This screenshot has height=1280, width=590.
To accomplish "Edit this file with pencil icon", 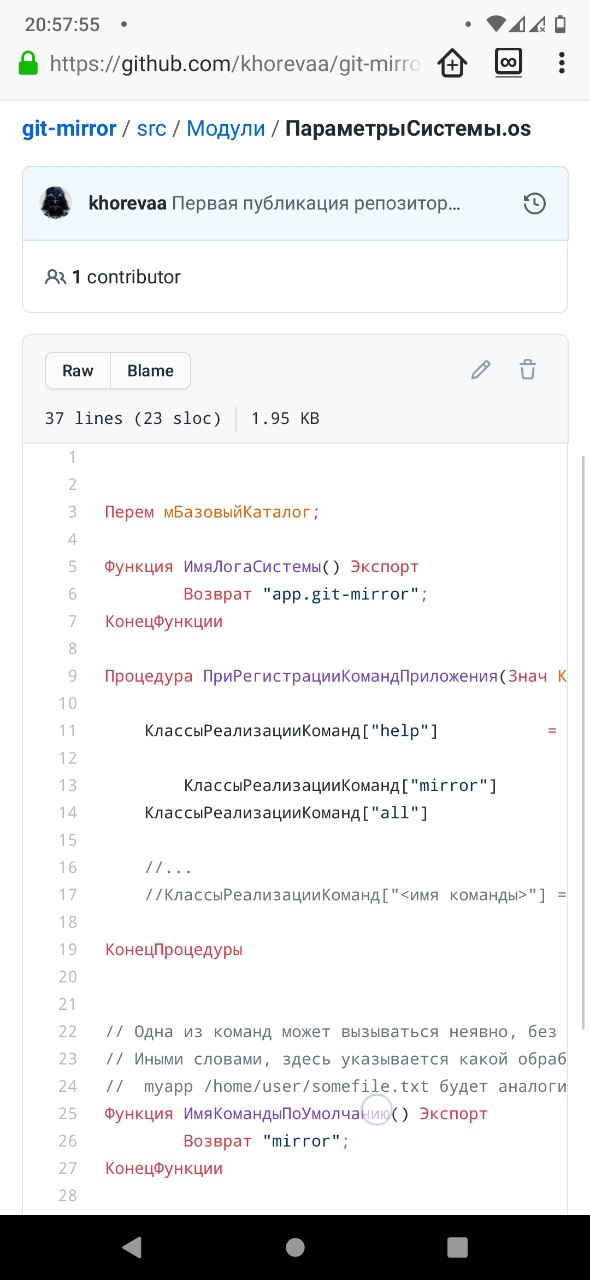I will (481, 370).
